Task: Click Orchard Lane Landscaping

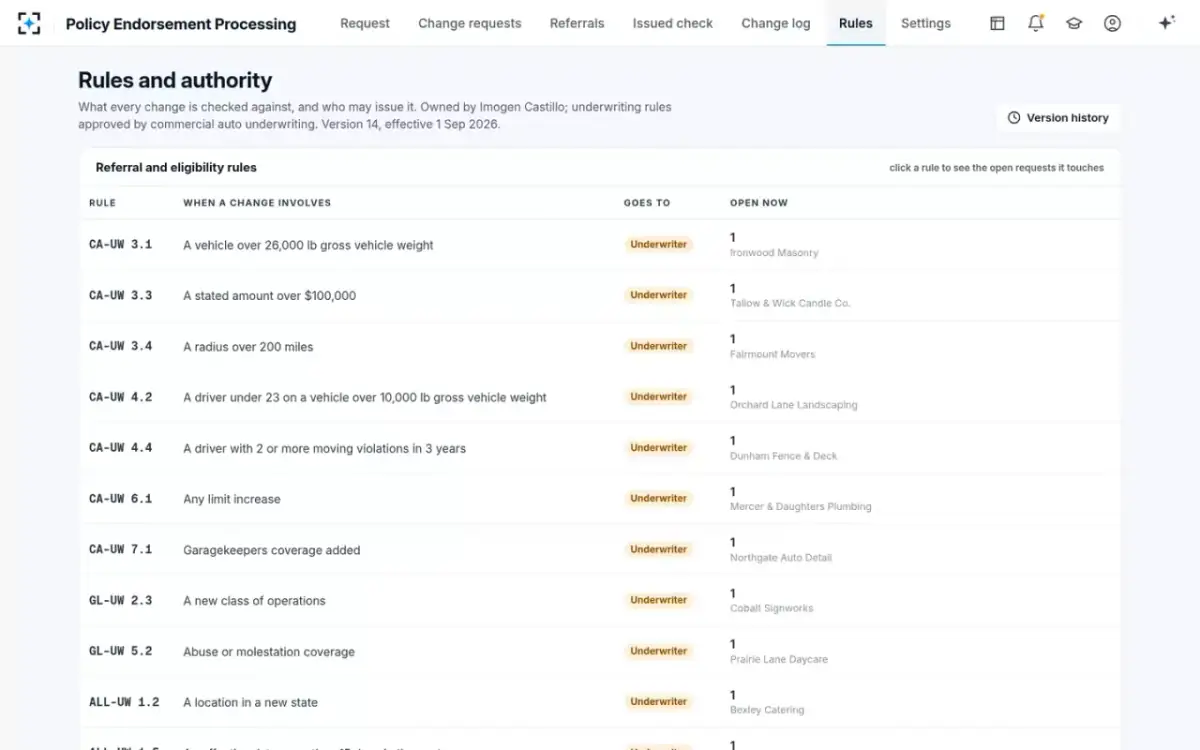Action: click(x=794, y=405)
